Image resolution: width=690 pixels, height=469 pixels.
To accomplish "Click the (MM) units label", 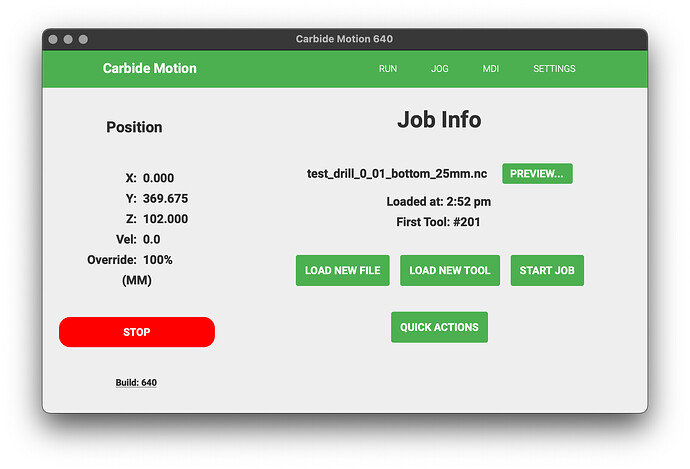I will click(137, 281).
